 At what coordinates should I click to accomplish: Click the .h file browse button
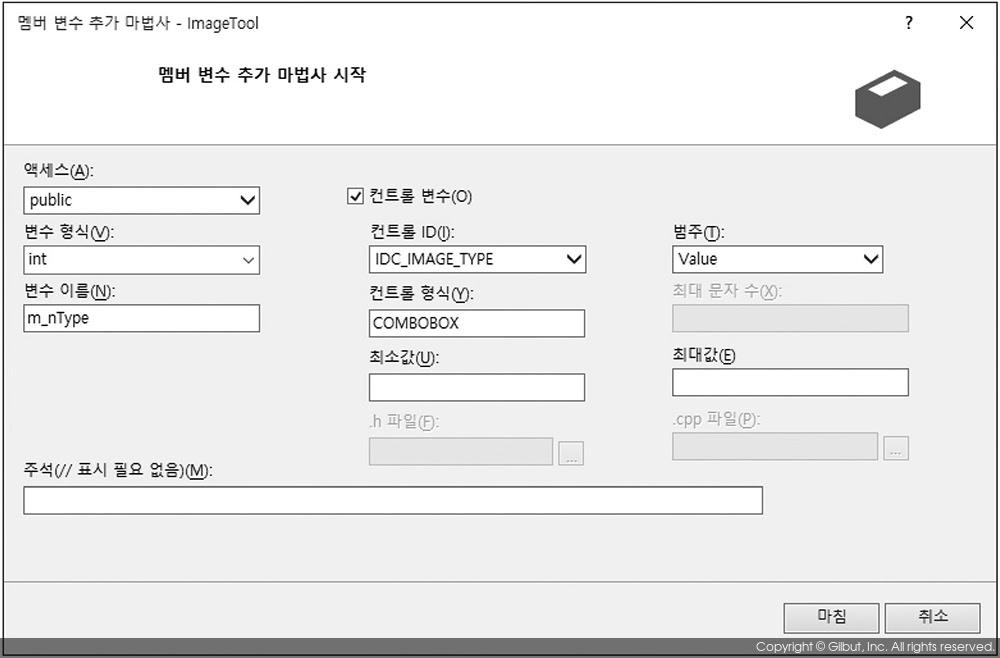point(571,452)
